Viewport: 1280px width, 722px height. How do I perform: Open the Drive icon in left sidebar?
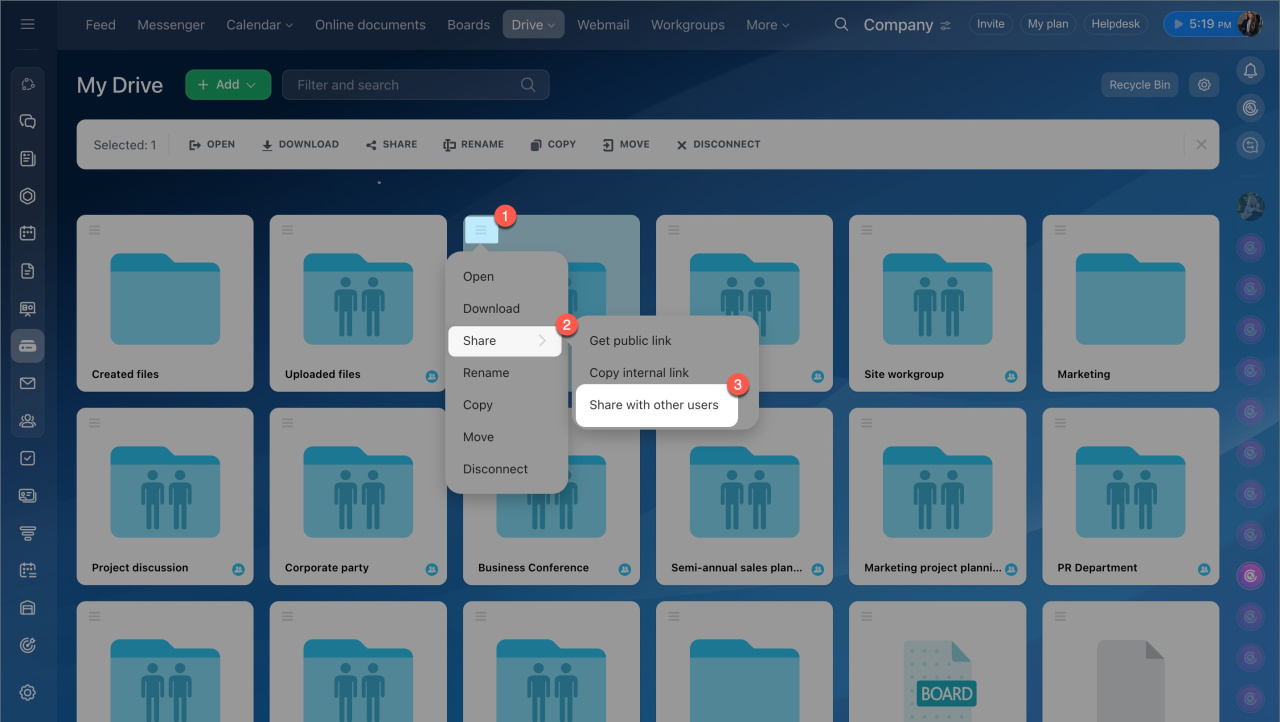click(28, 346)
